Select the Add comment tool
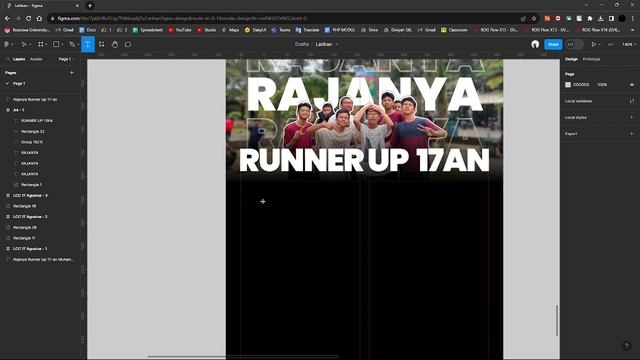This screenshot has height=360, width=640. [128, 44]
